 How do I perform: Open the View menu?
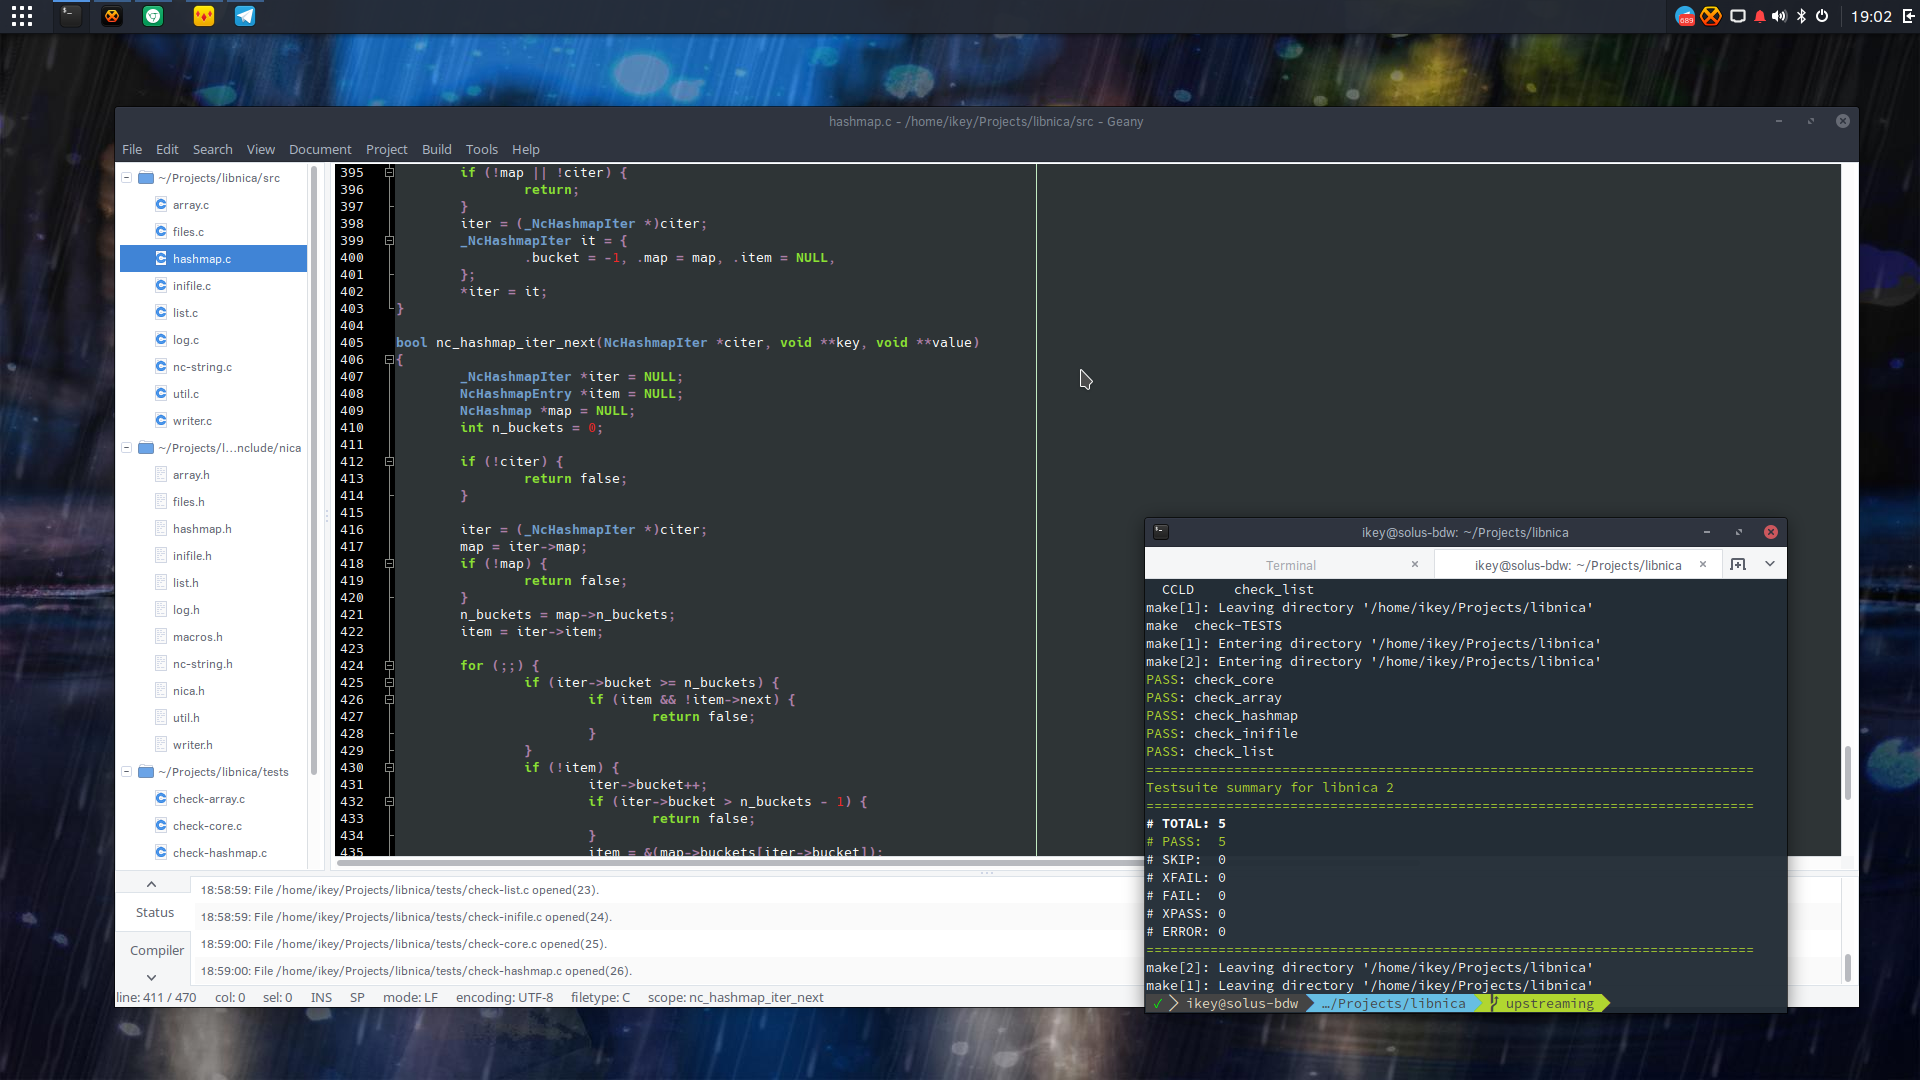pyautogui.click(x=261, y=149)
